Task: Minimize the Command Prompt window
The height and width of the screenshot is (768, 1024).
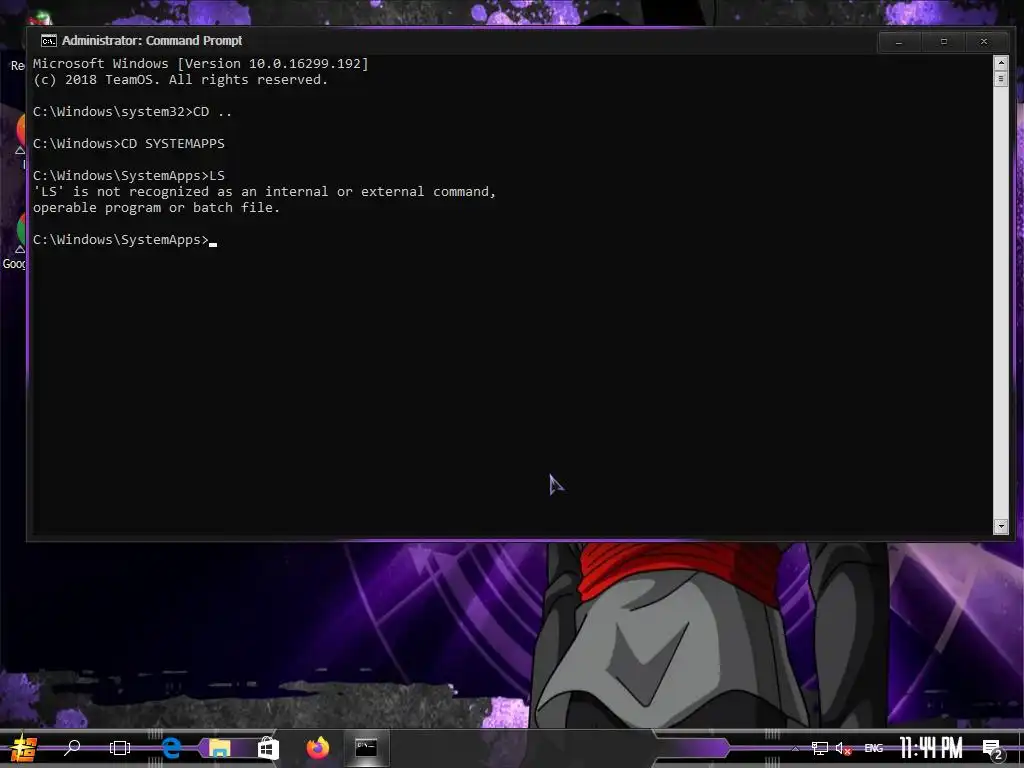Action: tap(899, 42)
